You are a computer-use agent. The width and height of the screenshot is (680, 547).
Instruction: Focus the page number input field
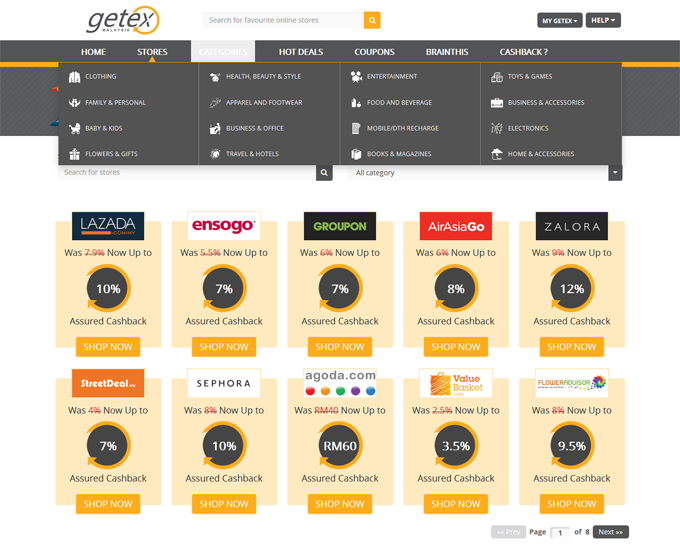point(560,533)
